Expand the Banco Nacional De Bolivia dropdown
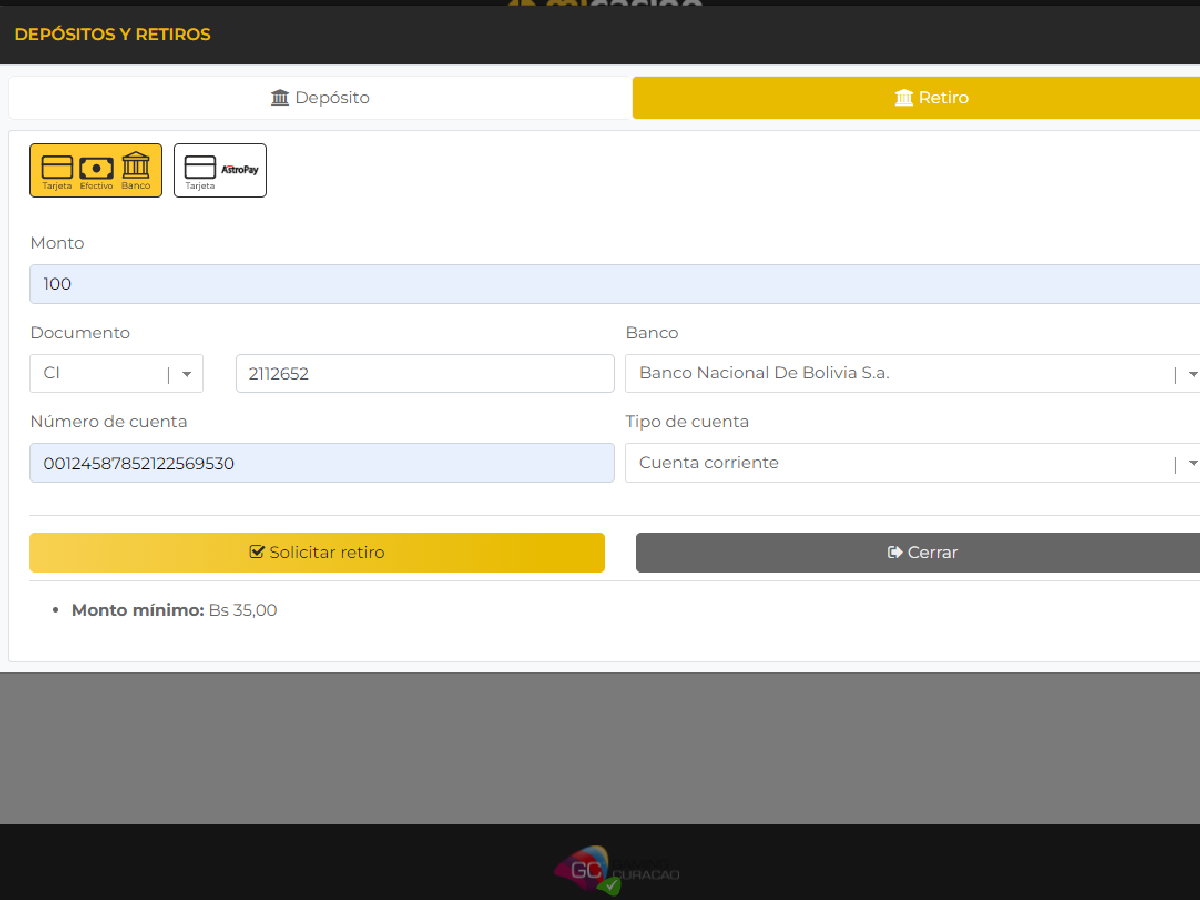 1190,374
